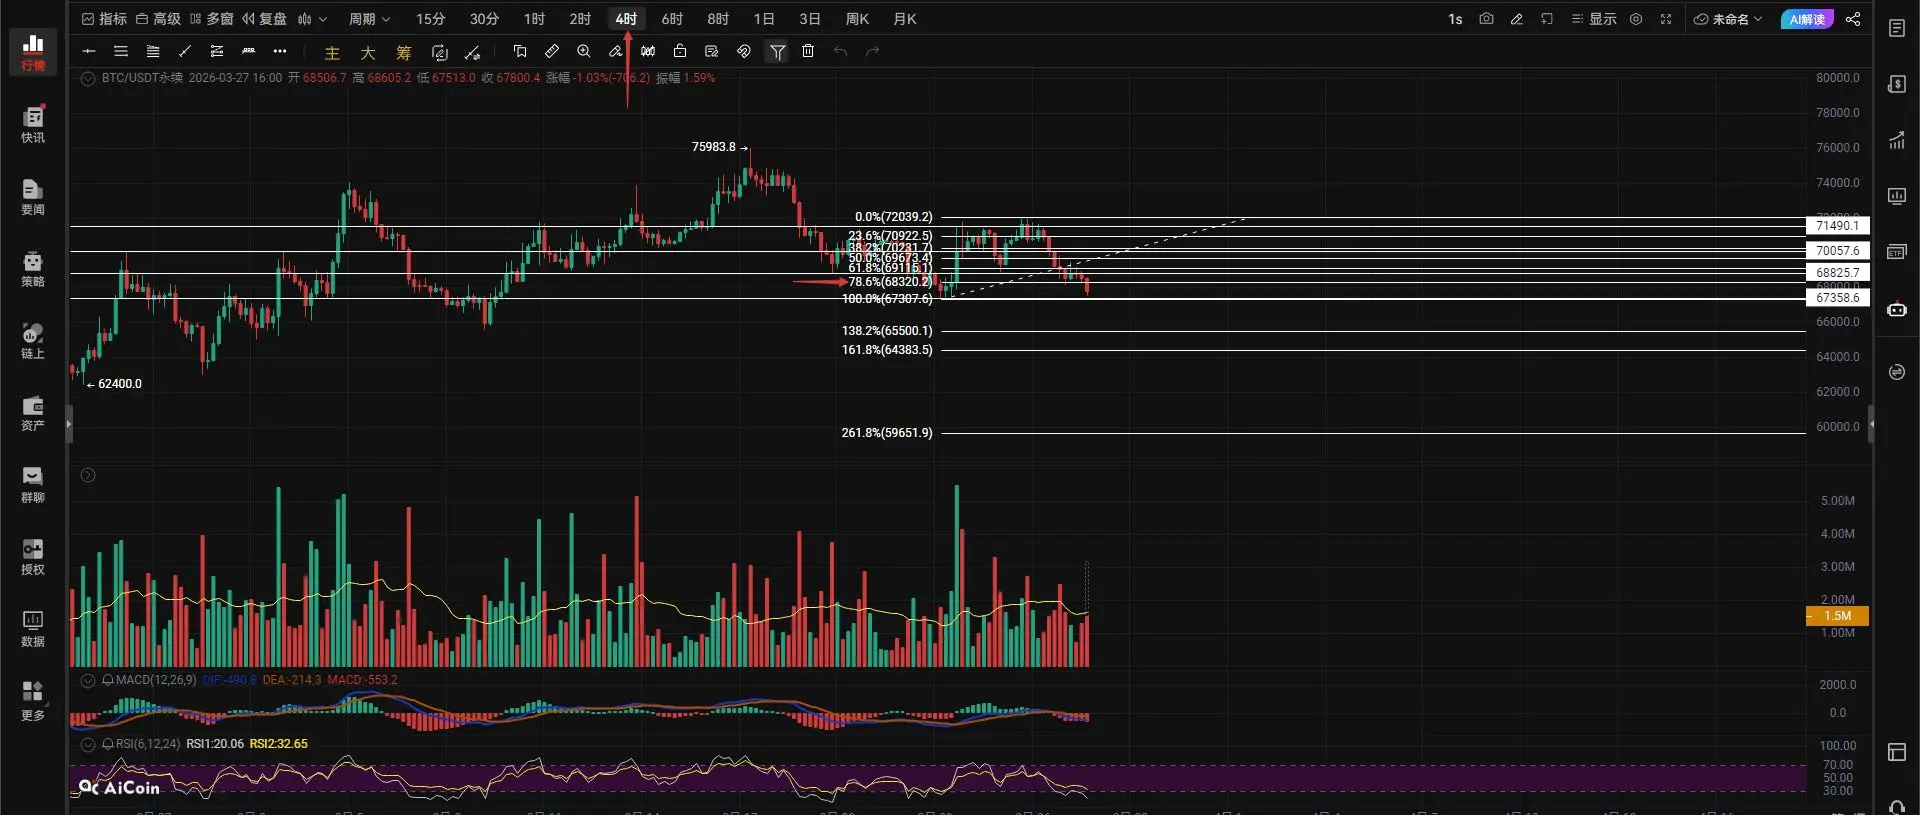
Task: Open the robot assistant icon on right panel
Action: pyautogui.click(x=1897, y=309)
